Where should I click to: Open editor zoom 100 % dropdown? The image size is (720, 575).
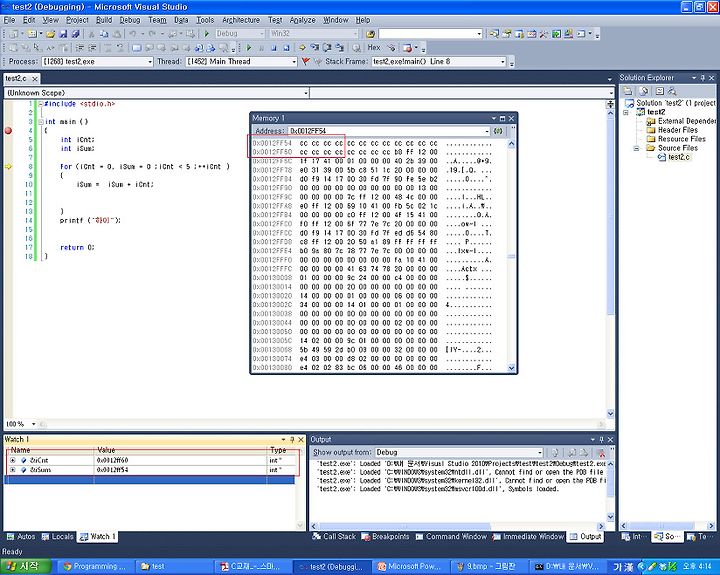pos(34,423)
